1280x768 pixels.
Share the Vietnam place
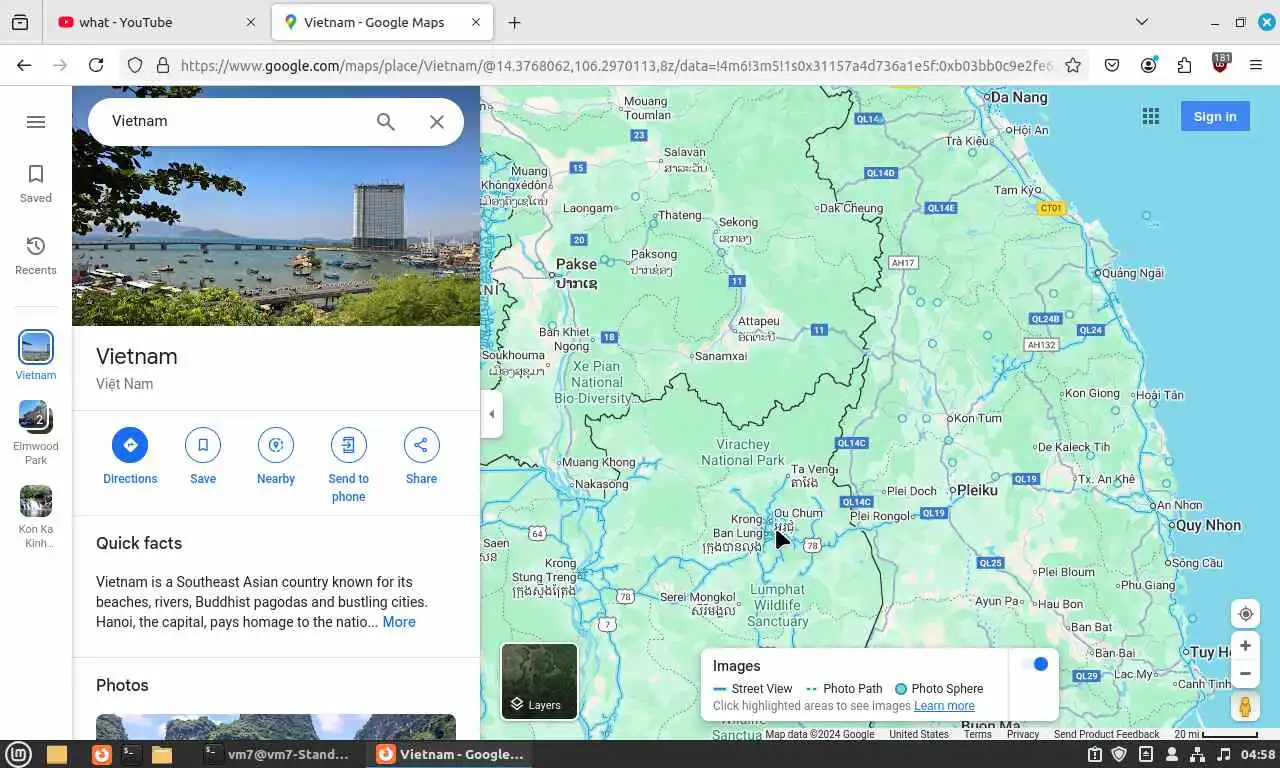(x=421, y=457)
